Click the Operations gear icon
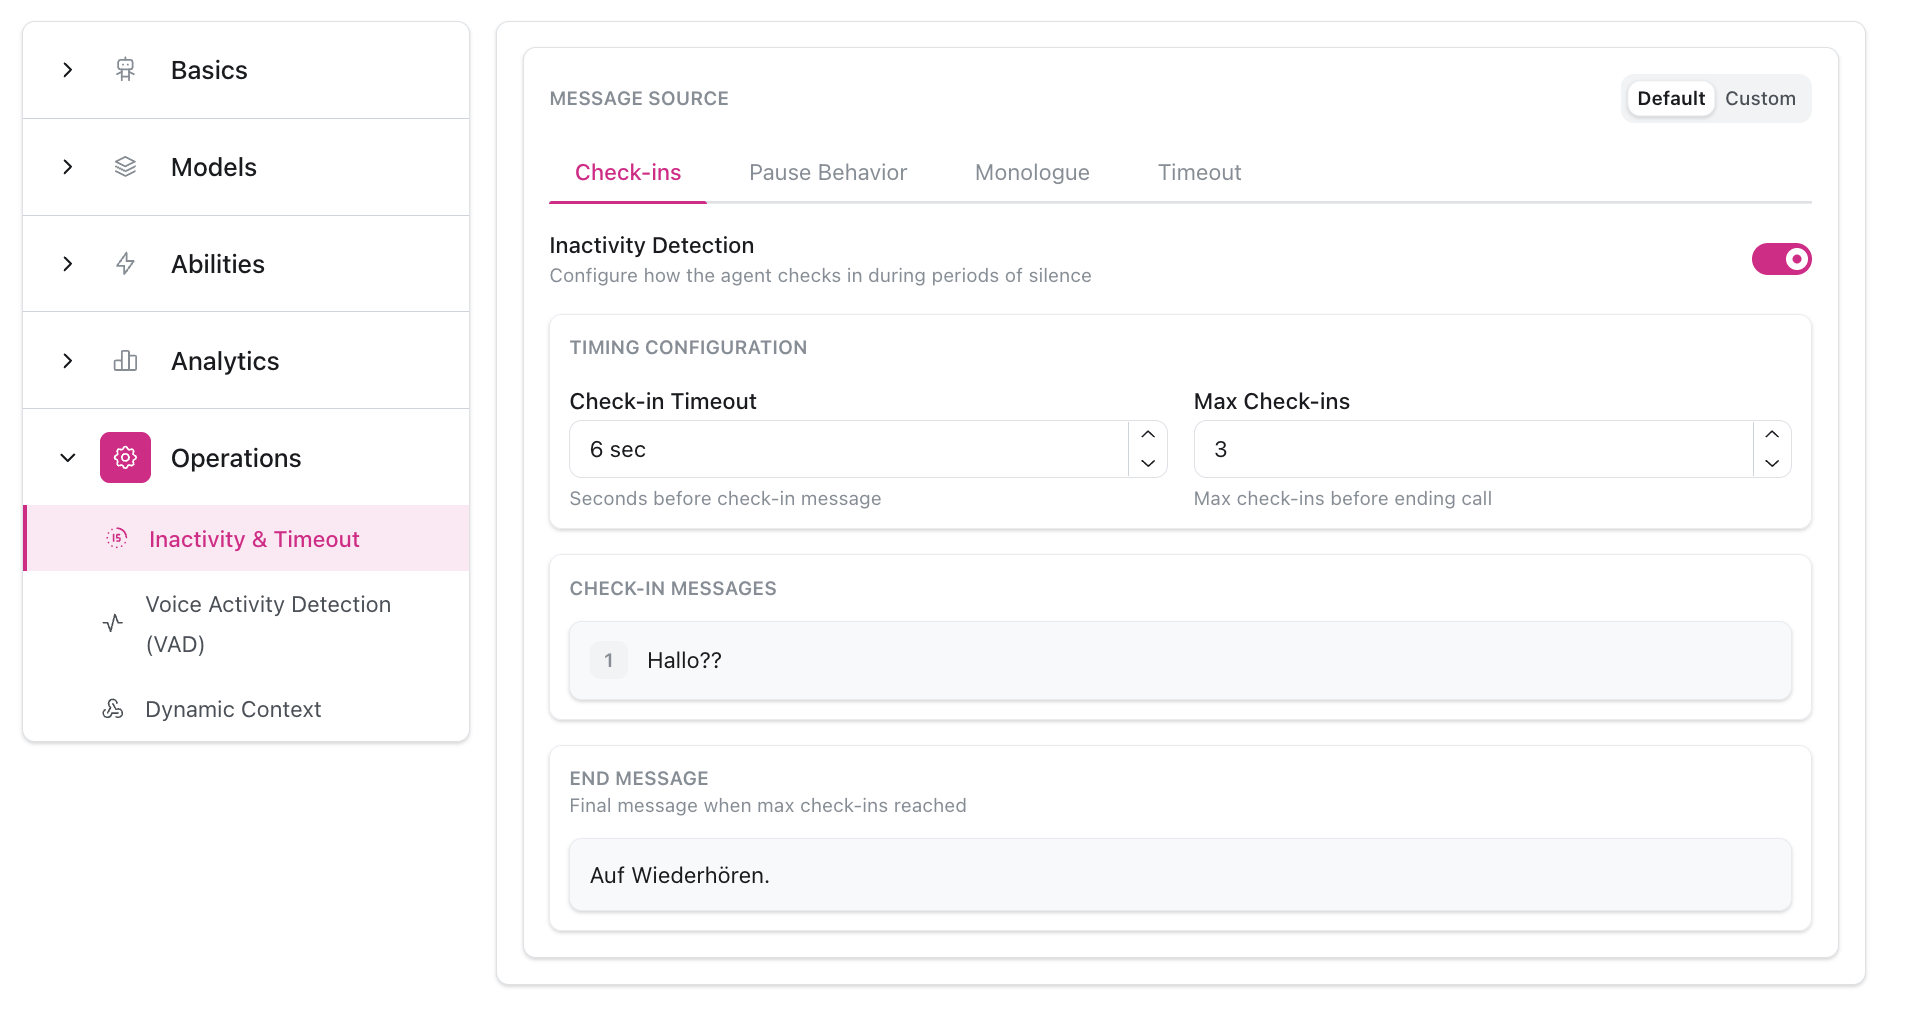Viewport: 1906px width, 1022px height. [x=125, y=457]
